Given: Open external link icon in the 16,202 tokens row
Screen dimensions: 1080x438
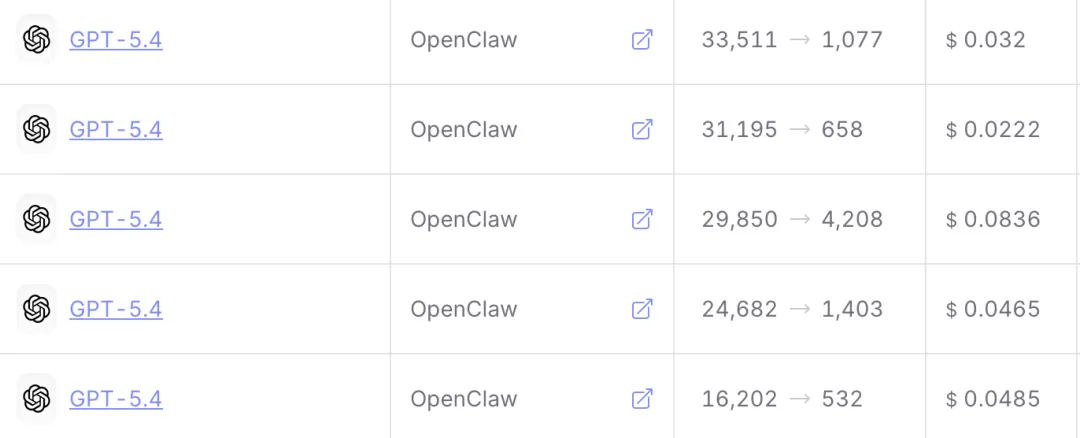Looking at the screenshot, I should (x=642, y=399).
